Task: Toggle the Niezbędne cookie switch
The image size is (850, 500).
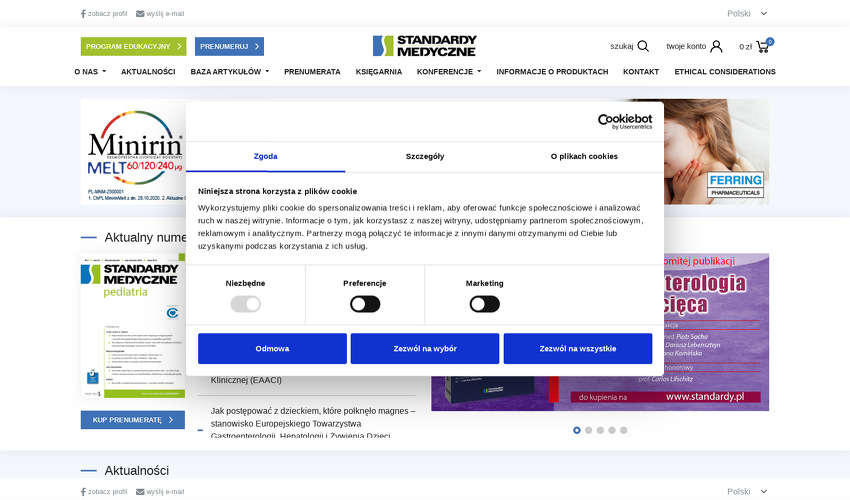Action: [245, 304]
